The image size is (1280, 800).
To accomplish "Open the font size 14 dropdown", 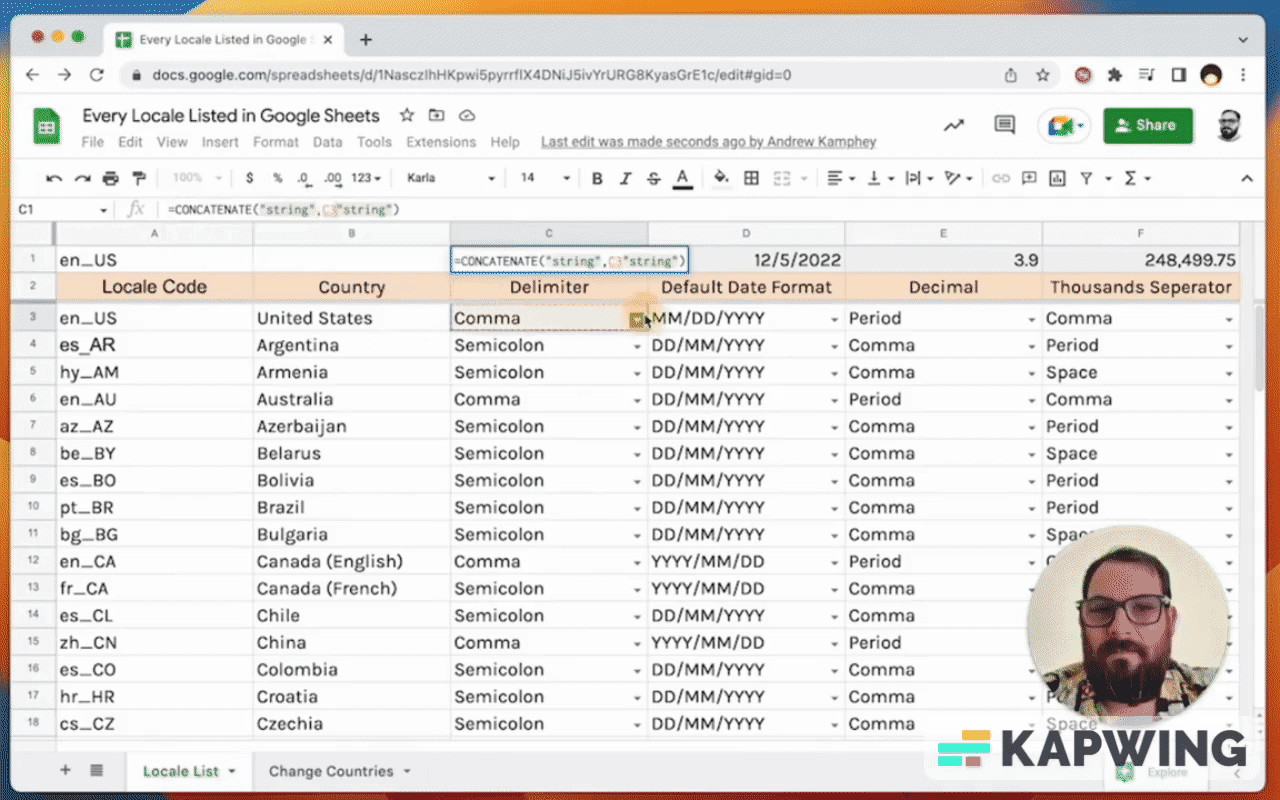I will pyautogui.click(x=545, y=178).
